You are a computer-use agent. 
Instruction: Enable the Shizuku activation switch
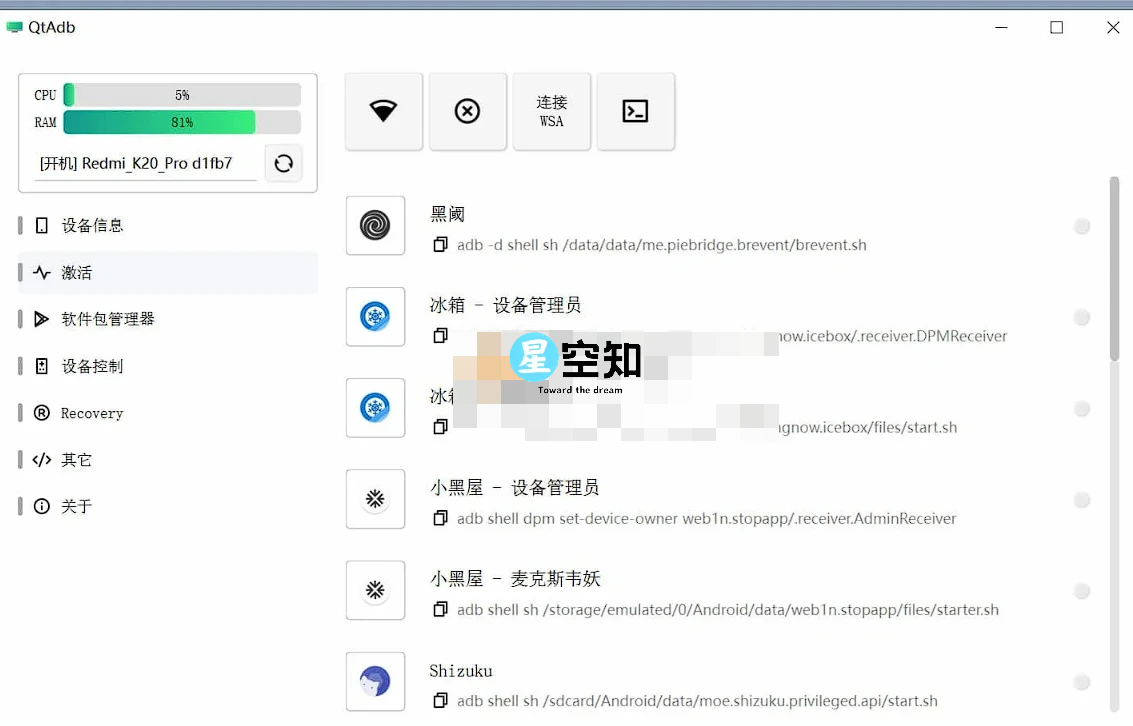[1081, 682]
